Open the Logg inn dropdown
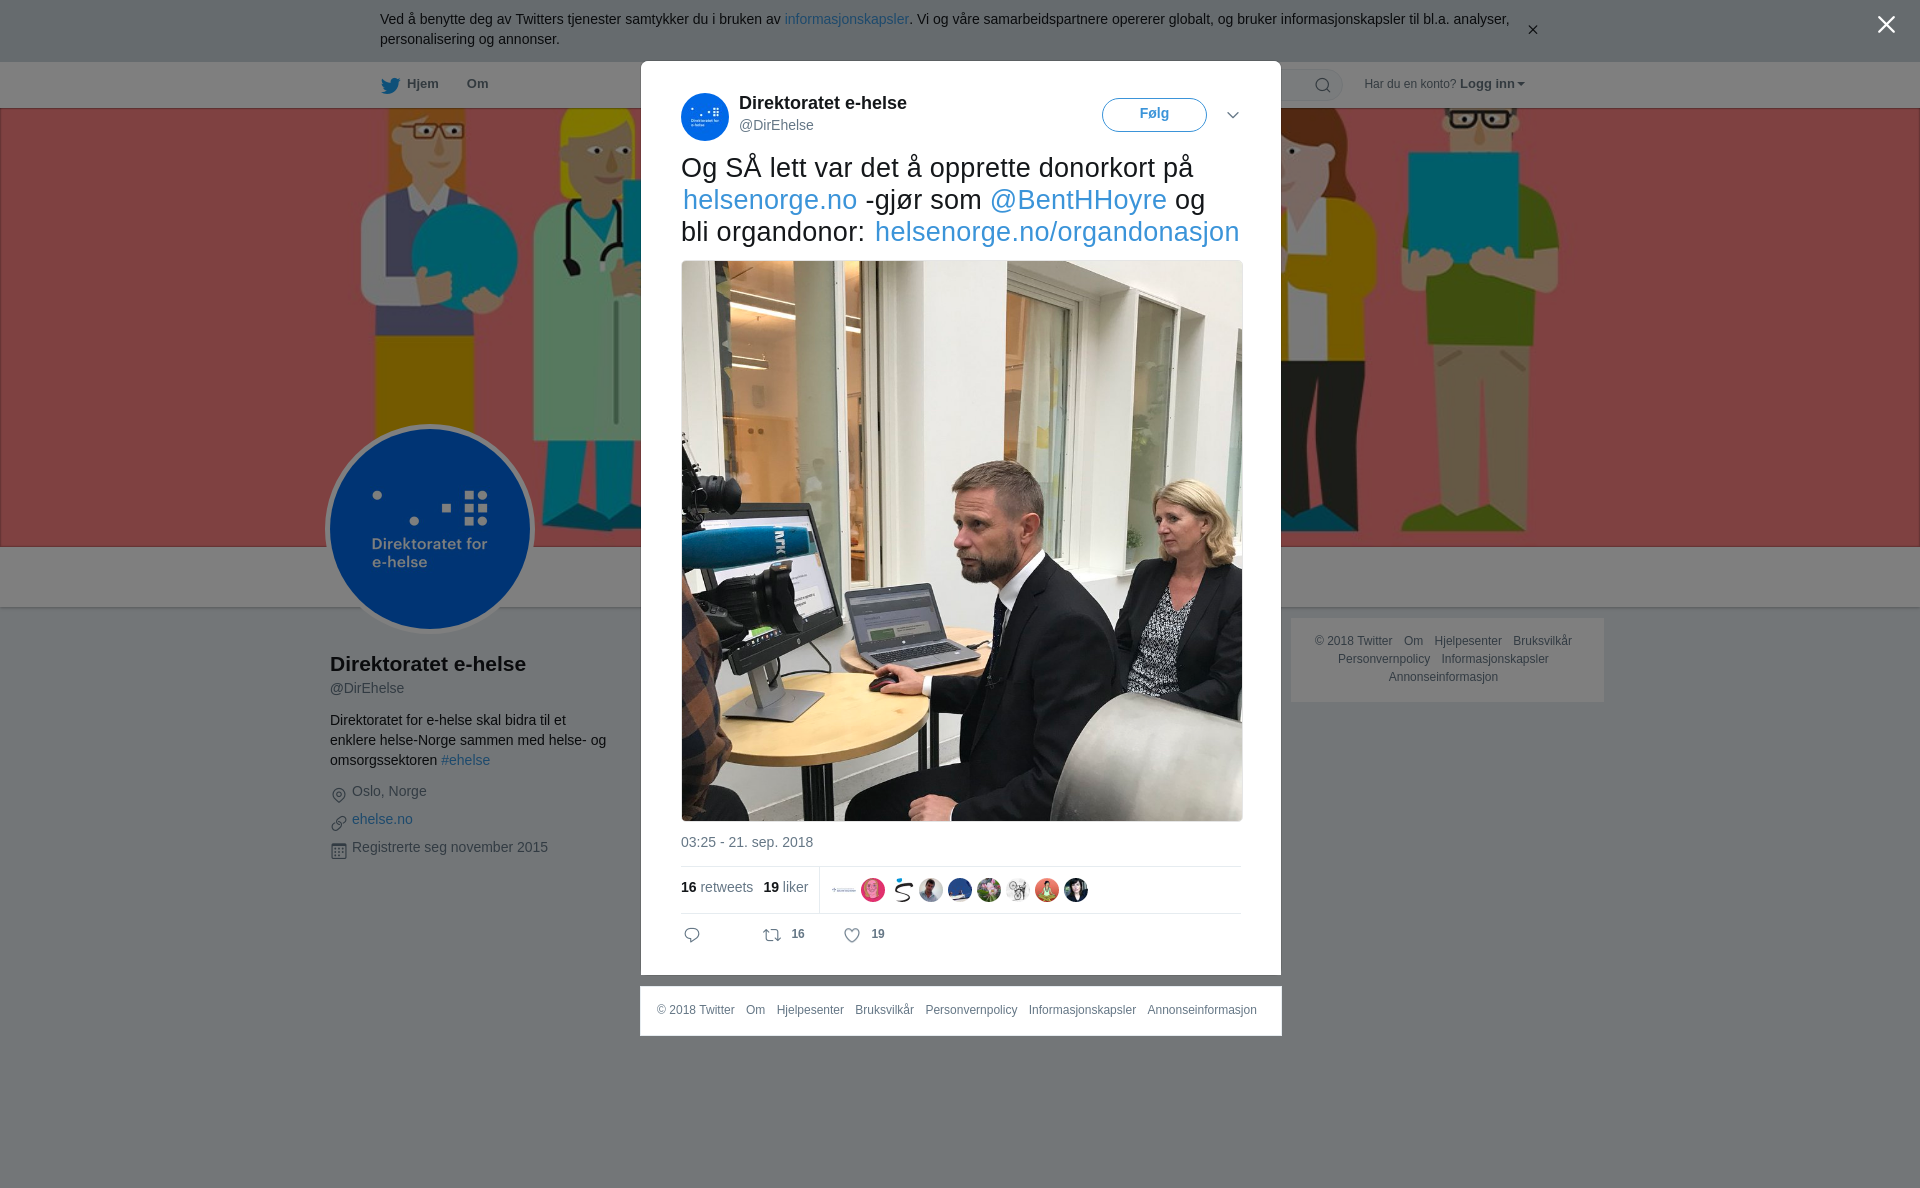The image size is (1920, 1188). coord(1492,84)
